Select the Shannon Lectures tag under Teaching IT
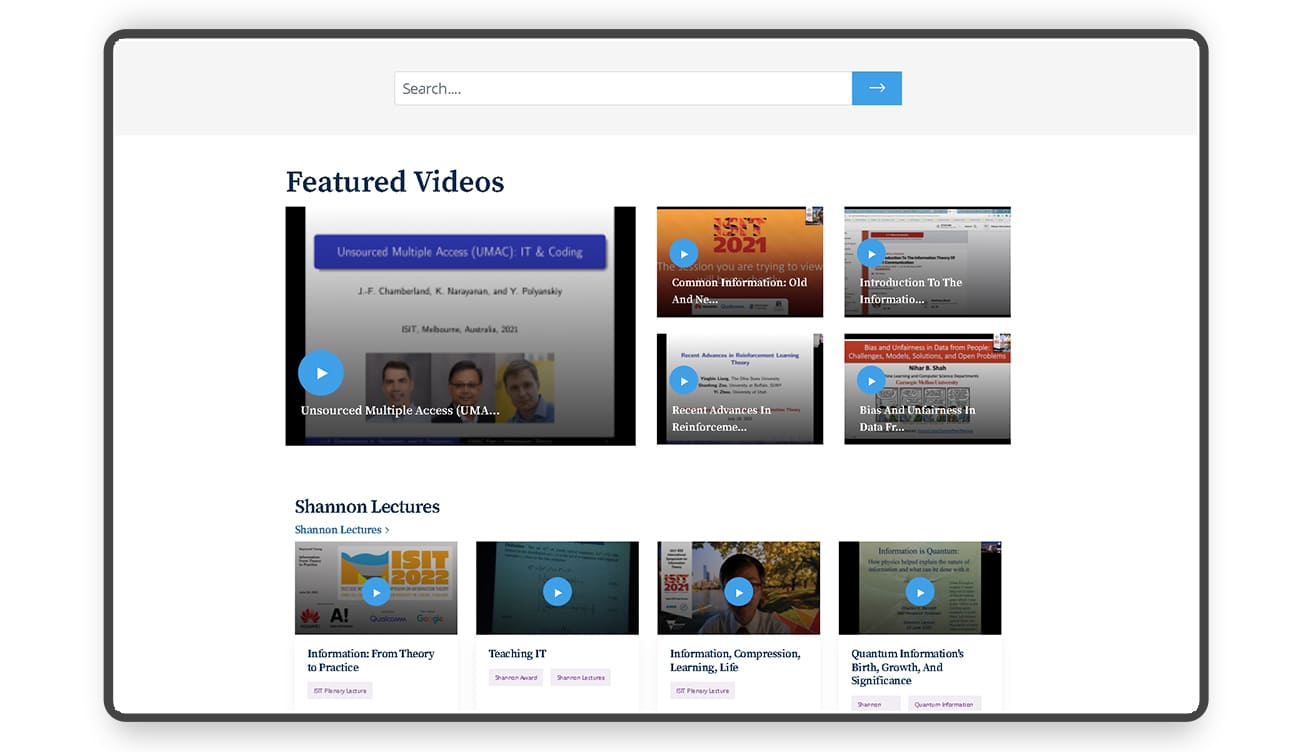The image size is (1311, 752). point(581,678)
